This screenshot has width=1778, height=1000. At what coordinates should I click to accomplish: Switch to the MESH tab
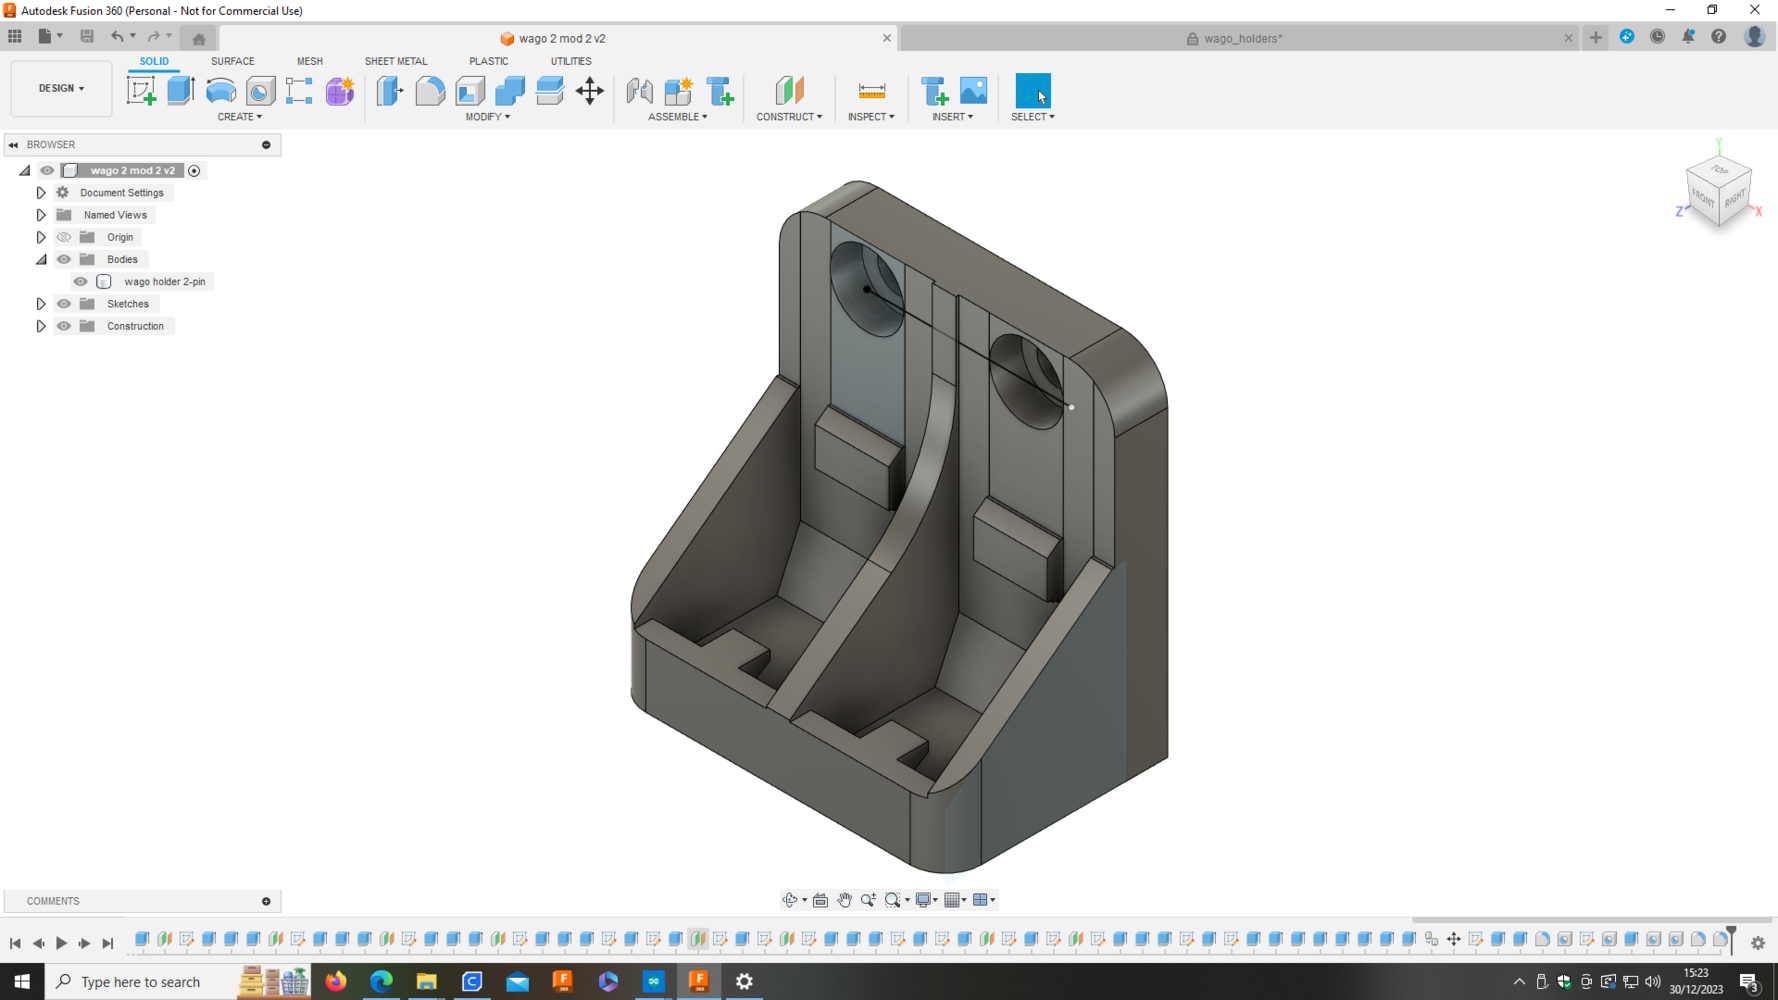[x=310, y=61]
